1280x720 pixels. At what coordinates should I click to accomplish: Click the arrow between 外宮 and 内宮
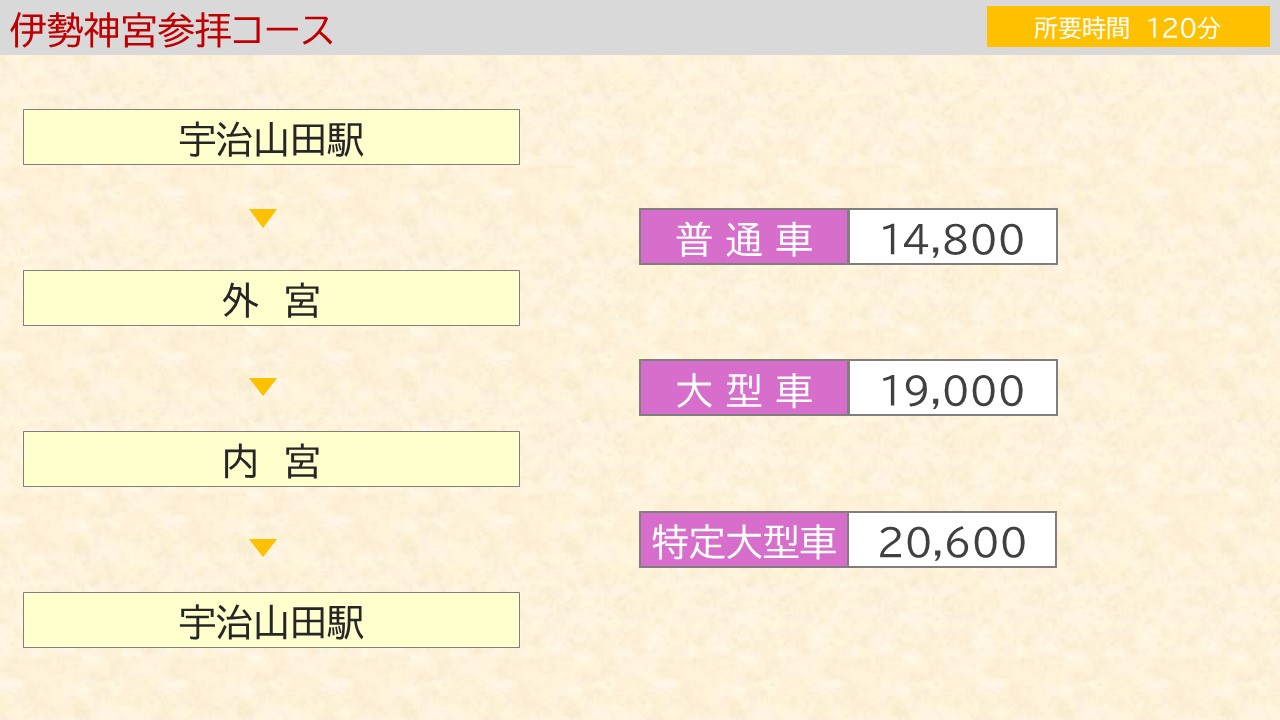pos(263,386)
